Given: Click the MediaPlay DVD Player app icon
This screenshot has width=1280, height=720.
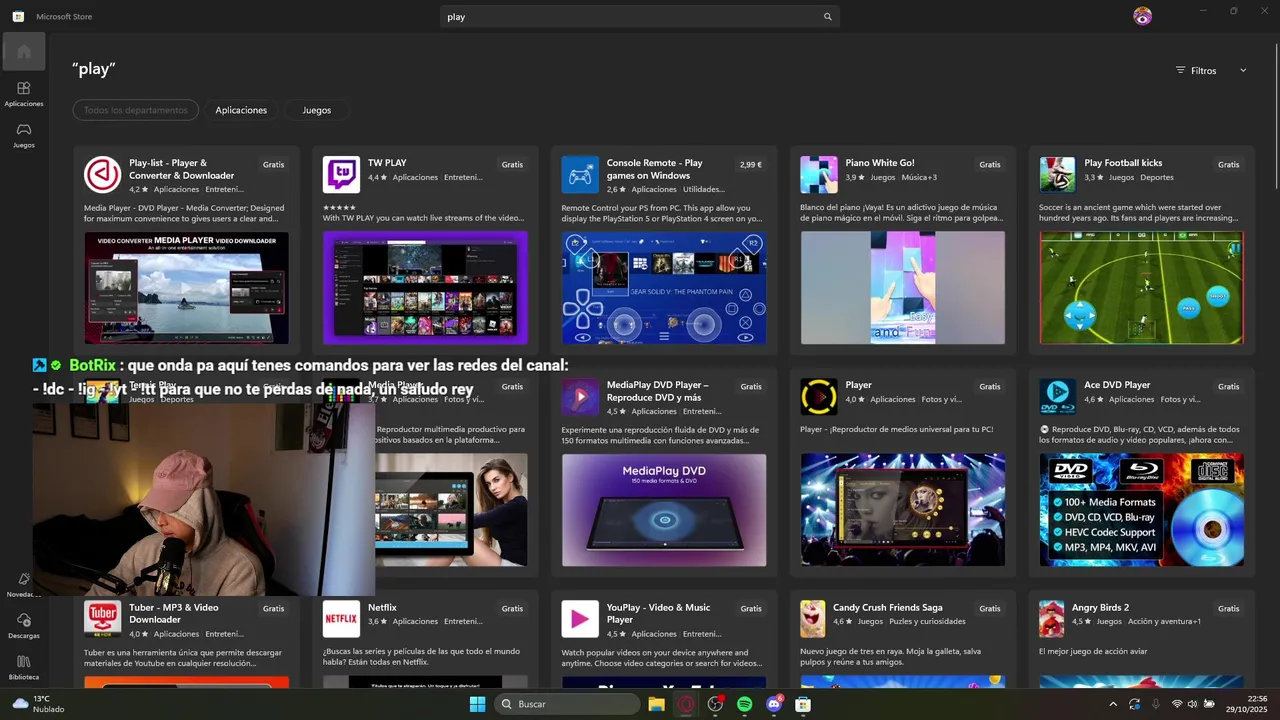Looking at the screenshot, I should (580, 397).
